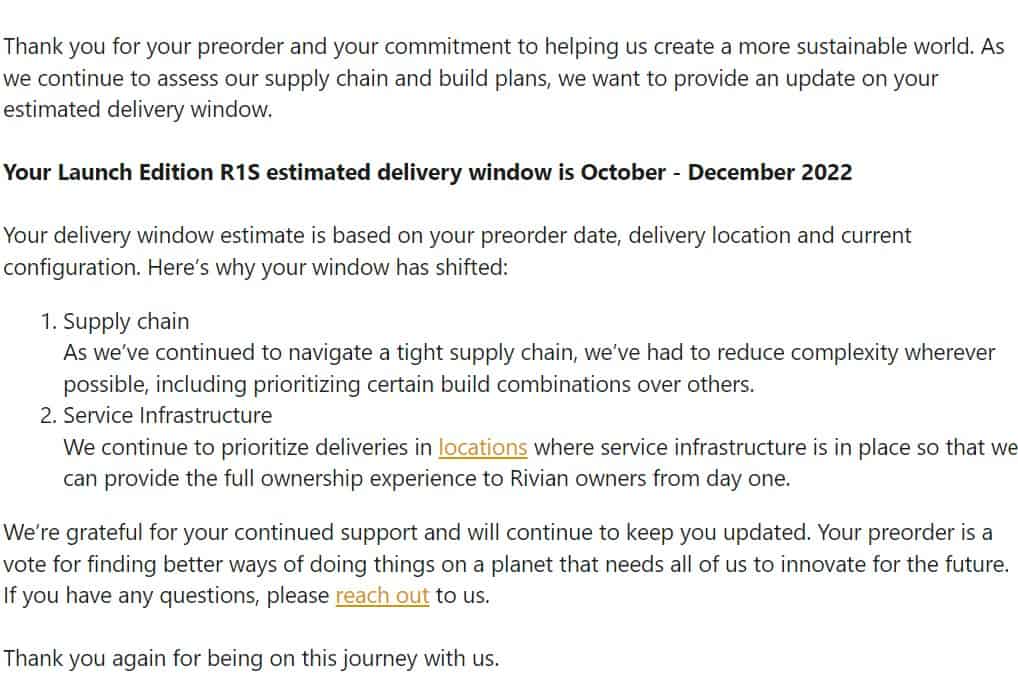Open the "locations" hyperlink
1018x678 pixels.
(x=482, y=447)
